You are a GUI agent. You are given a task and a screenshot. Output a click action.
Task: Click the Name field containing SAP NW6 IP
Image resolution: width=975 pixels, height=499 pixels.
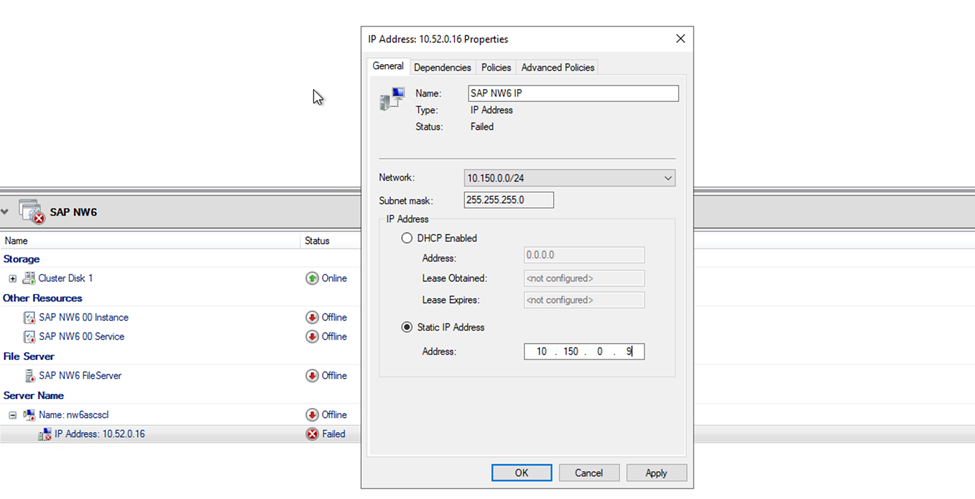tap(573, 93)
